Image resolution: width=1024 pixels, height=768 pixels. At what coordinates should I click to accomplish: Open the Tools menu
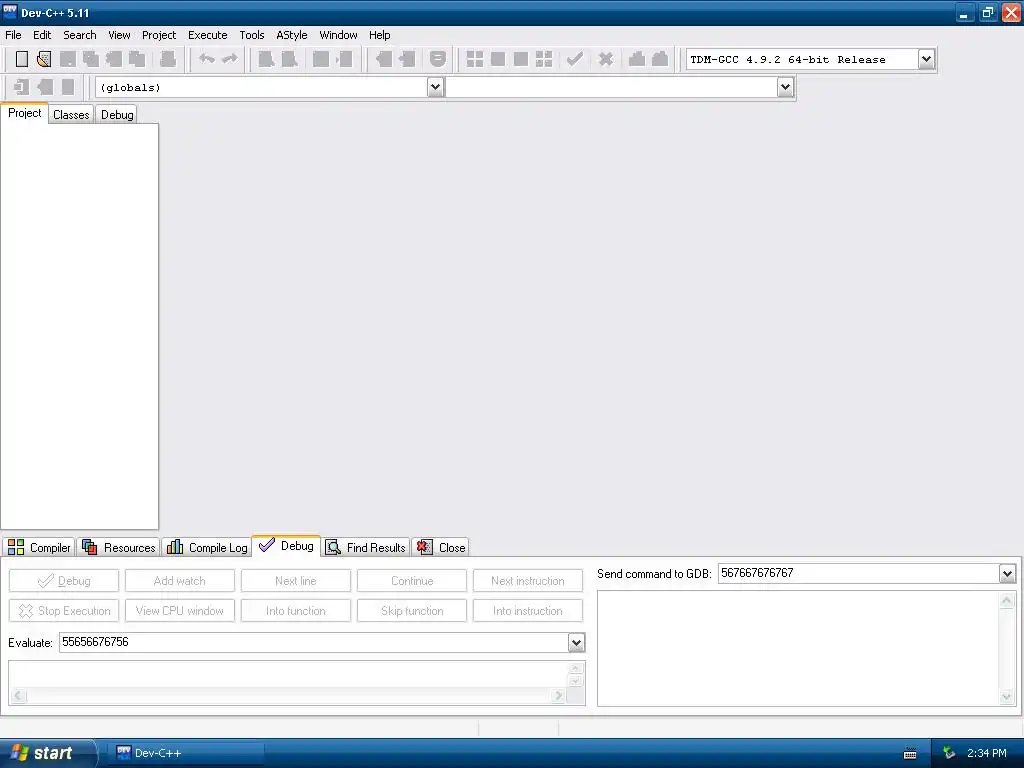point(251,35)
